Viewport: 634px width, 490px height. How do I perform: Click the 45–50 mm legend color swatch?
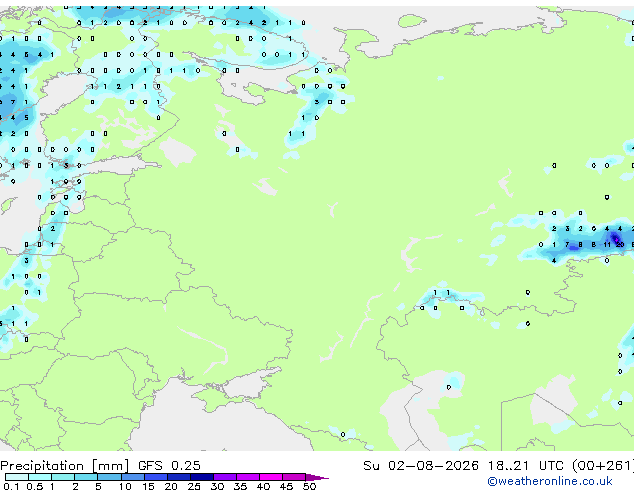click(x=294, y=477)
